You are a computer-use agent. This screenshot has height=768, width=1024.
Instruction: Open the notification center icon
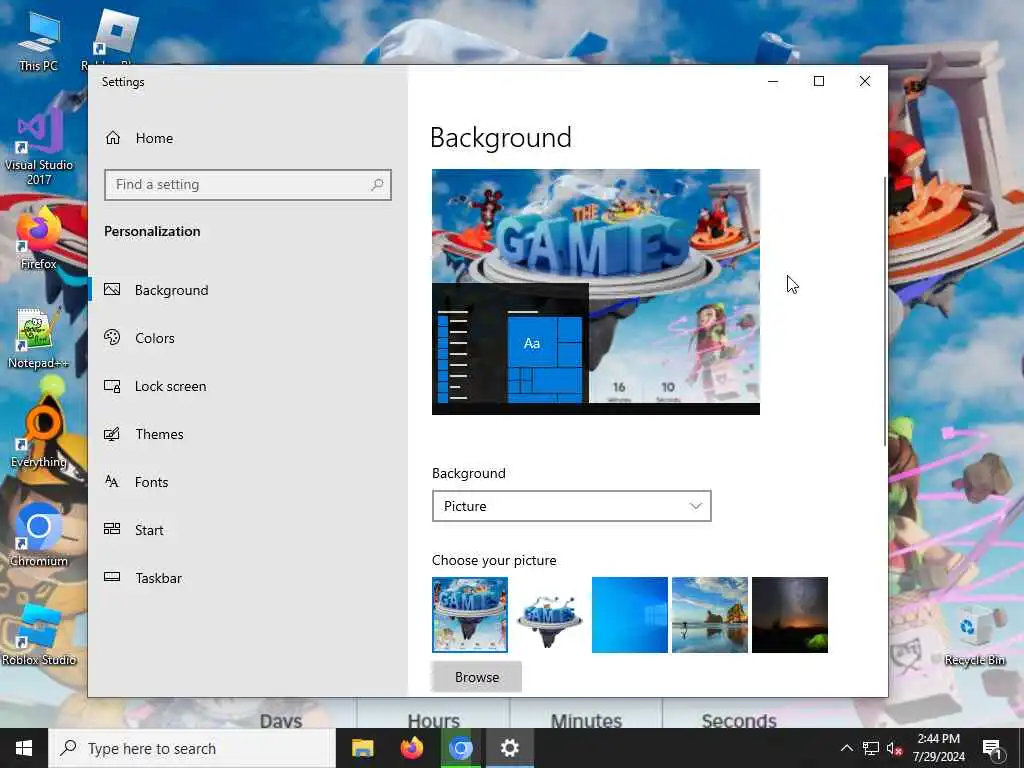(x=992, y=748)
